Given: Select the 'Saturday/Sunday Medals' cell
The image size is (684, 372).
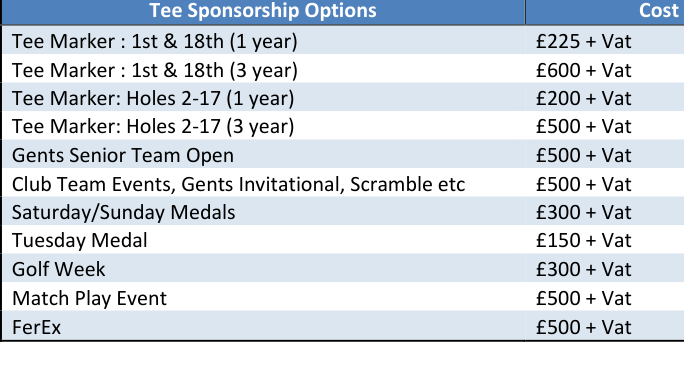Looking at the screenshot, I should [x=263, y=212].
